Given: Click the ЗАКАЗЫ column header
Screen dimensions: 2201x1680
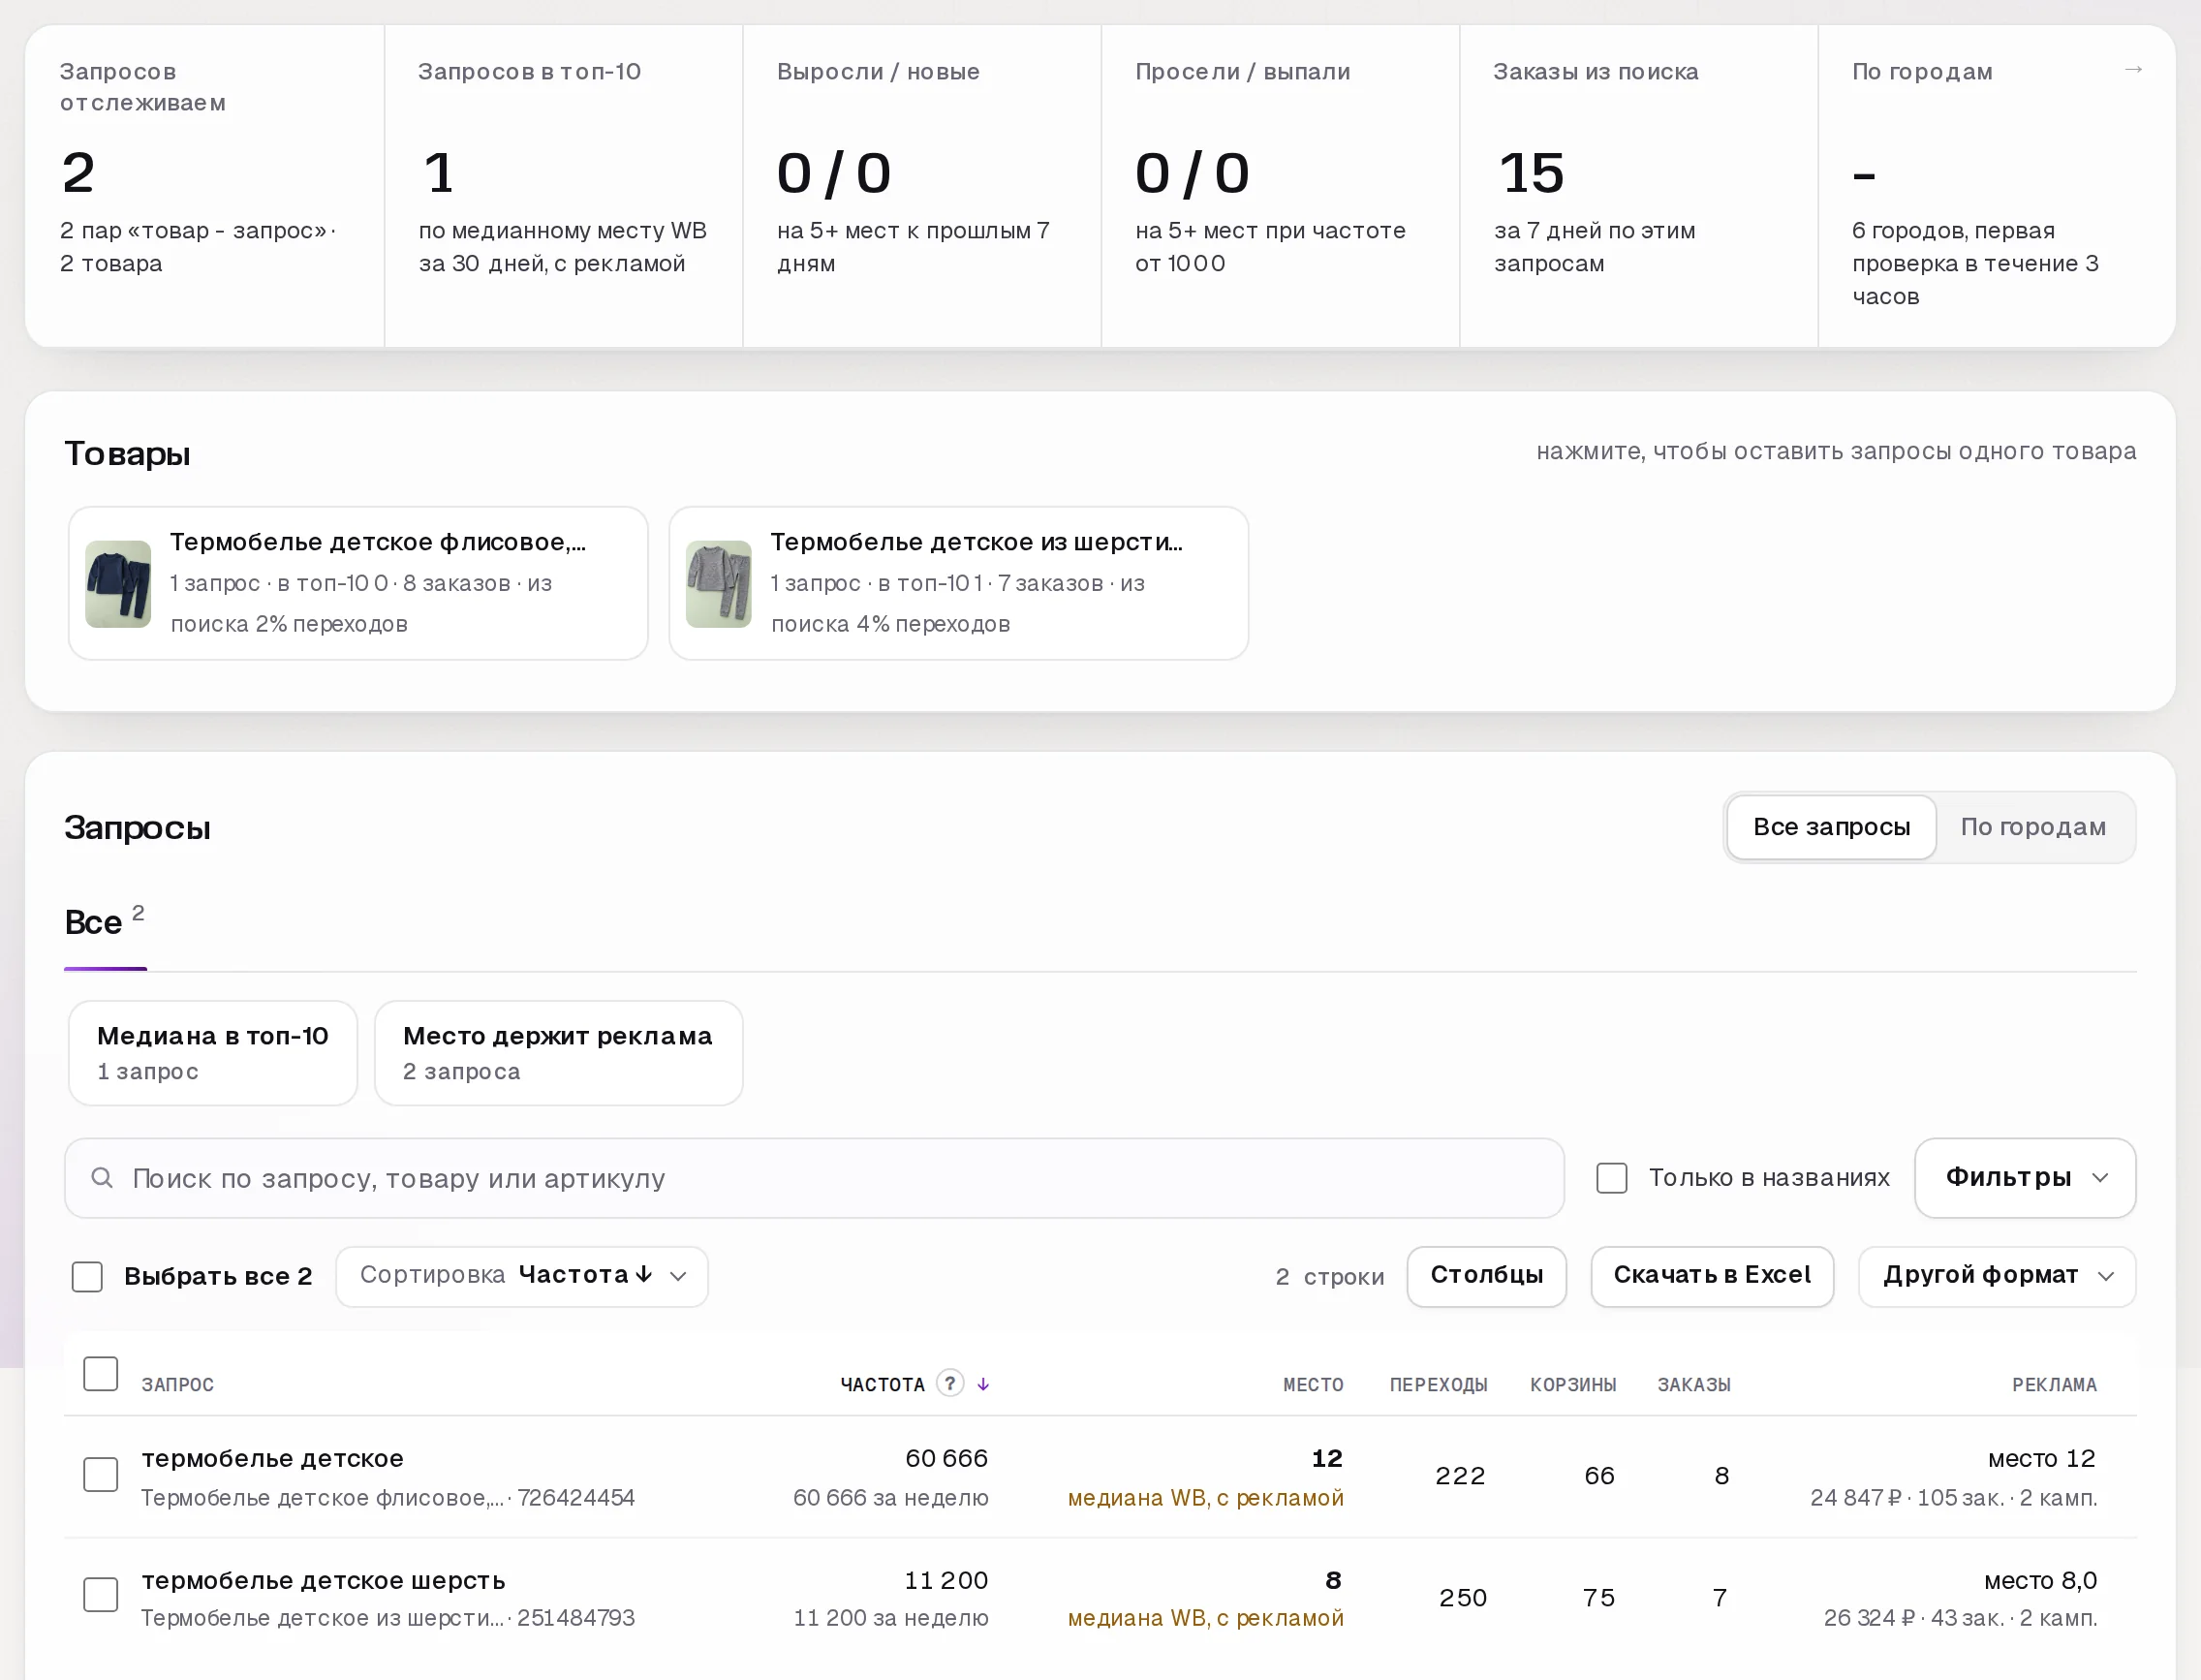Looking at the screenshot, I should pyautogui.click(x=1694, y=1385).
